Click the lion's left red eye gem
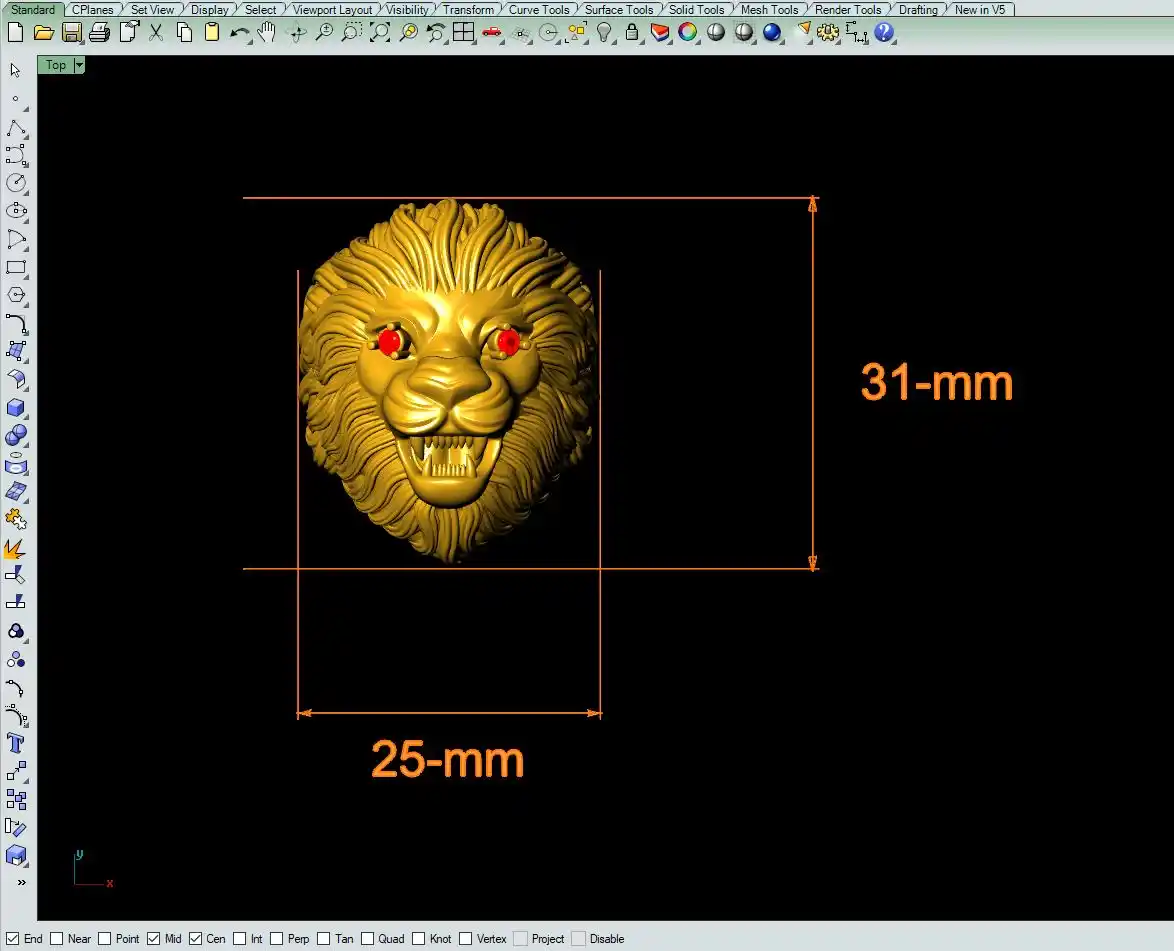Viewport: 1174px width, 951px height. pos(390,342)
